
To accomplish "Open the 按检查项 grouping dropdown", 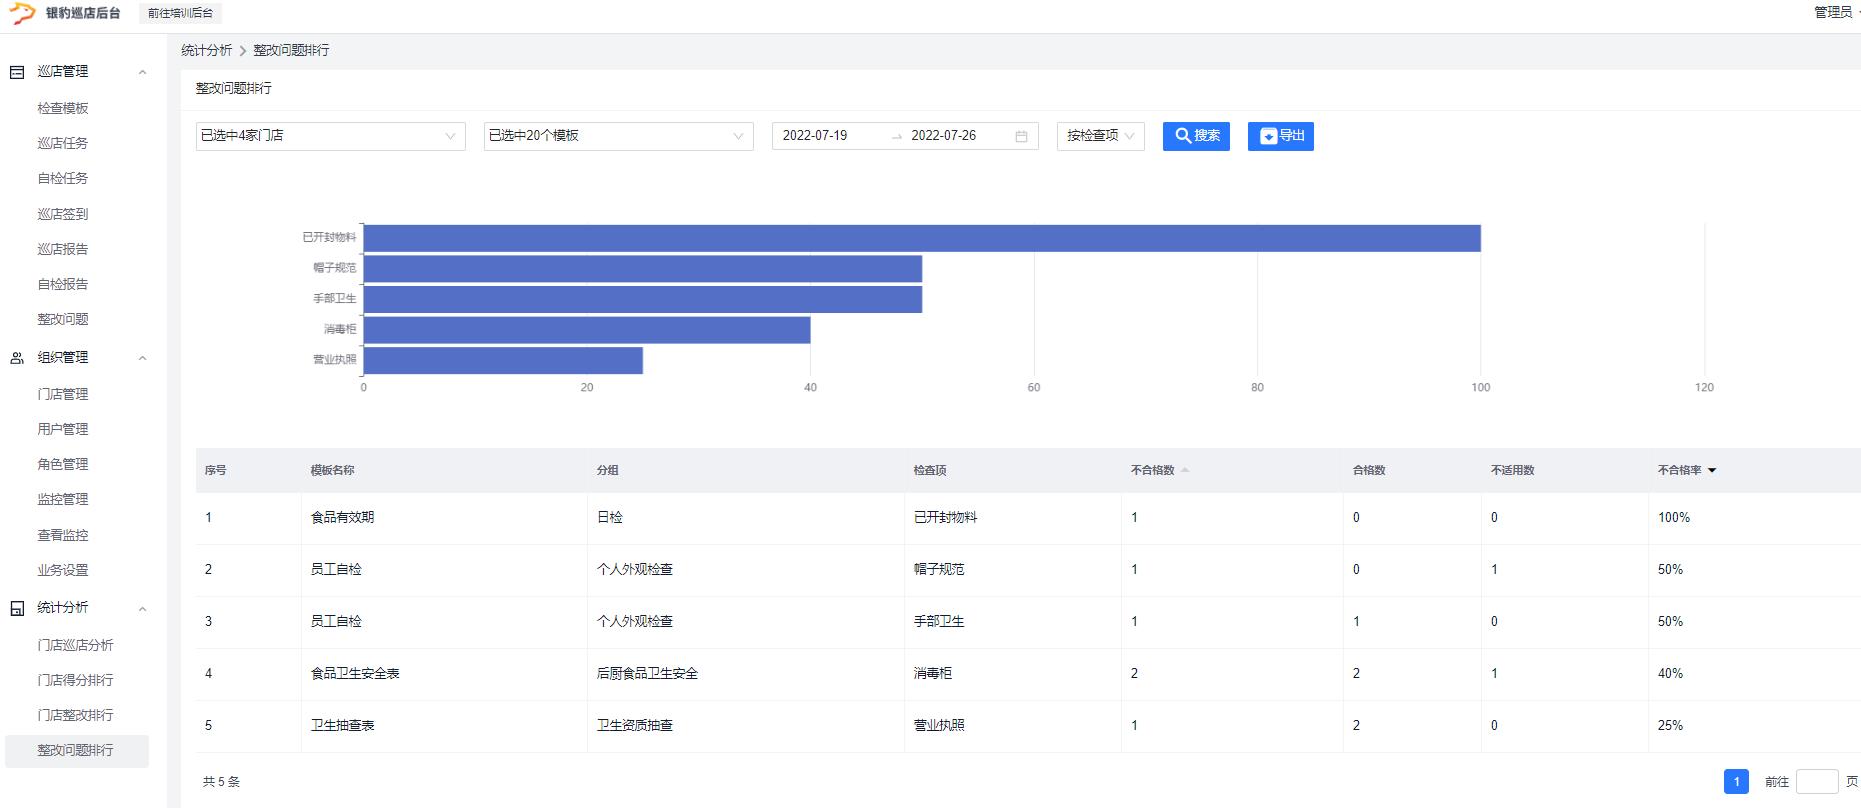I will [x=1100, y=136].
